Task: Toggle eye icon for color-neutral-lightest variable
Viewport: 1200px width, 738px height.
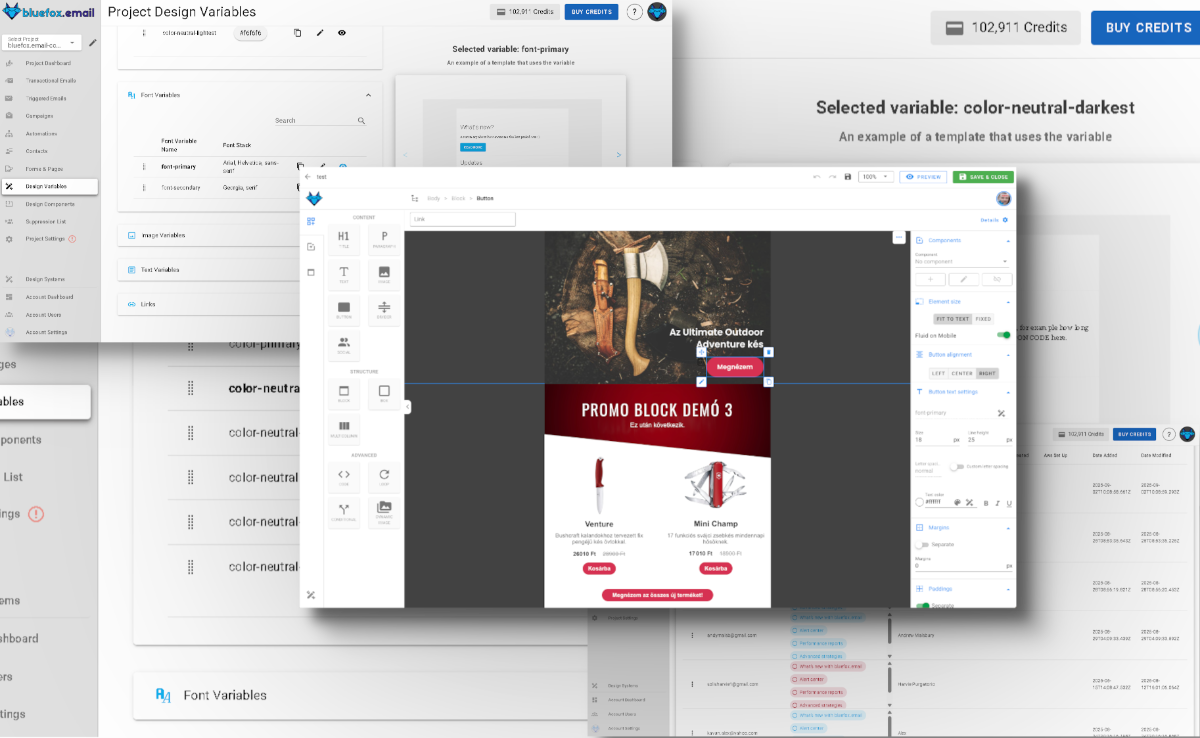Action: 342,33
